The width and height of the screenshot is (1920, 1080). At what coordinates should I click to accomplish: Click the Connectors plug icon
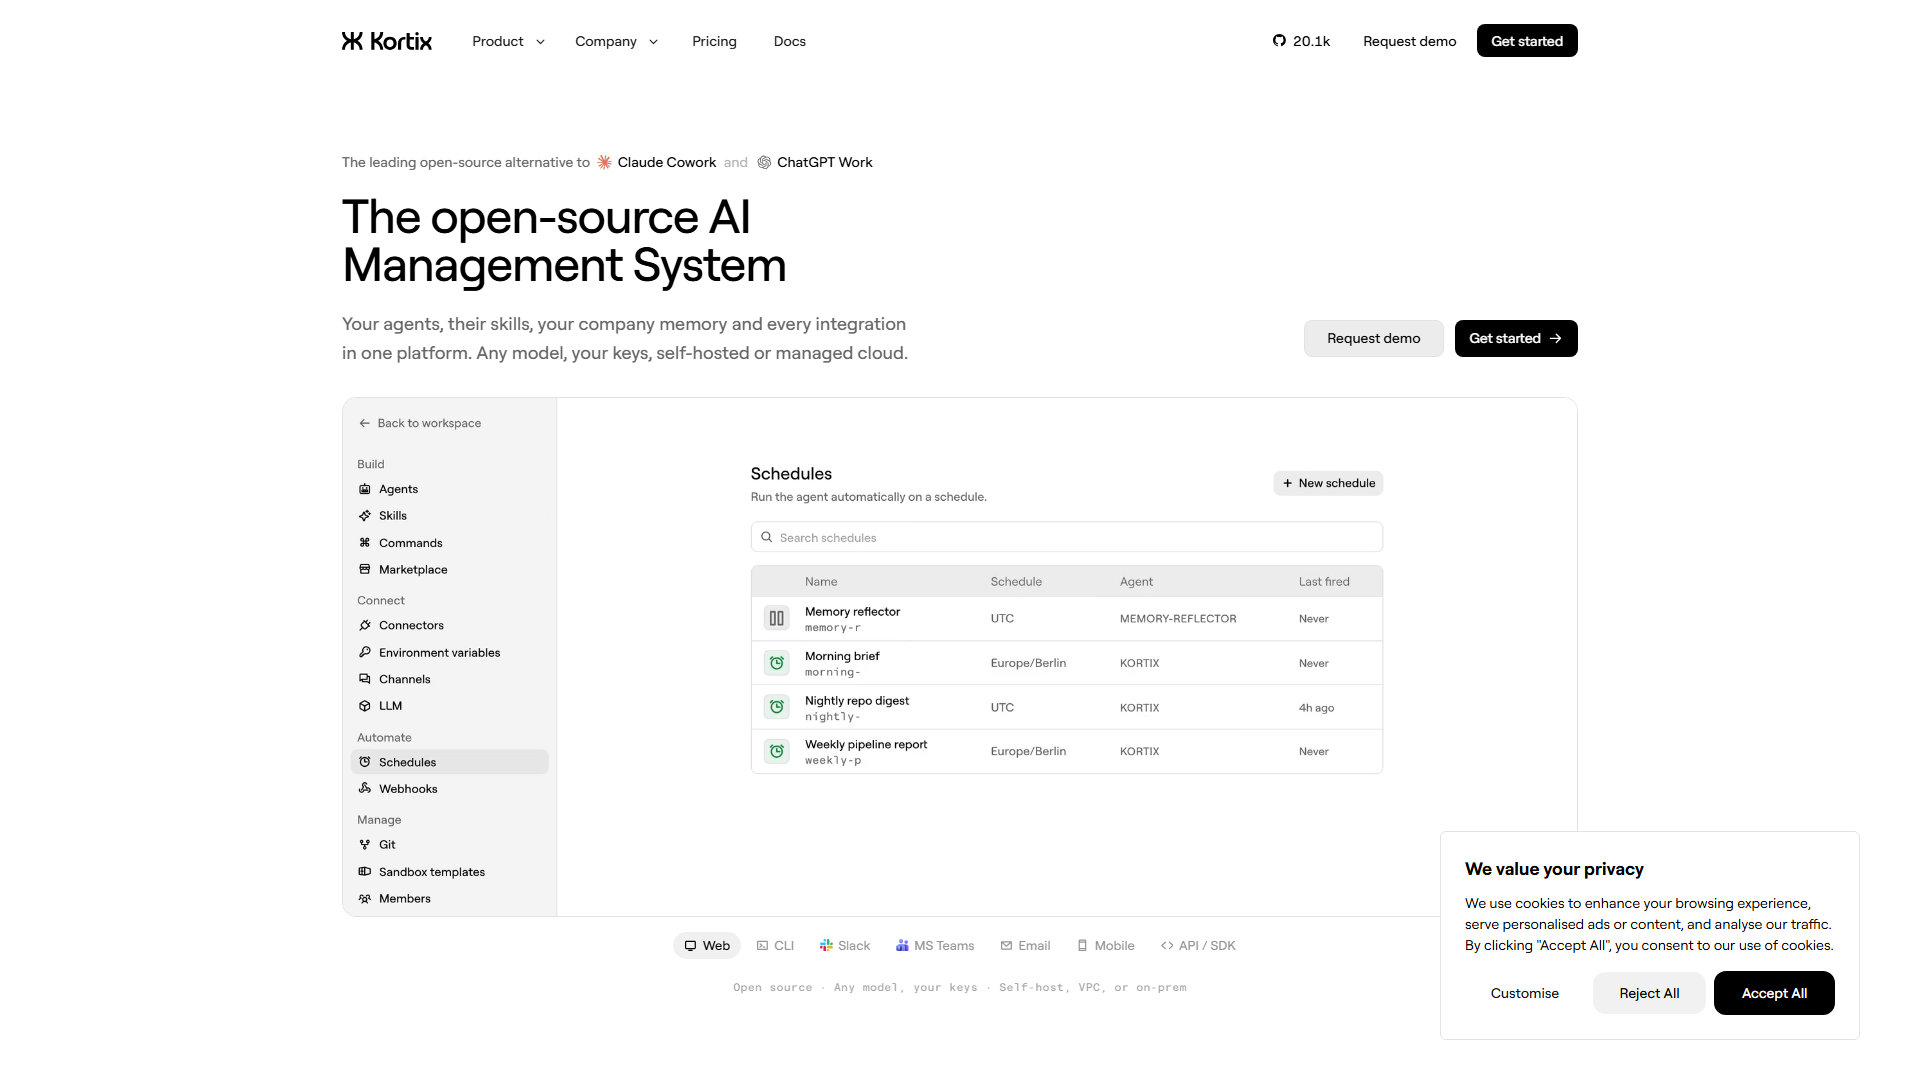pos(365,625)
